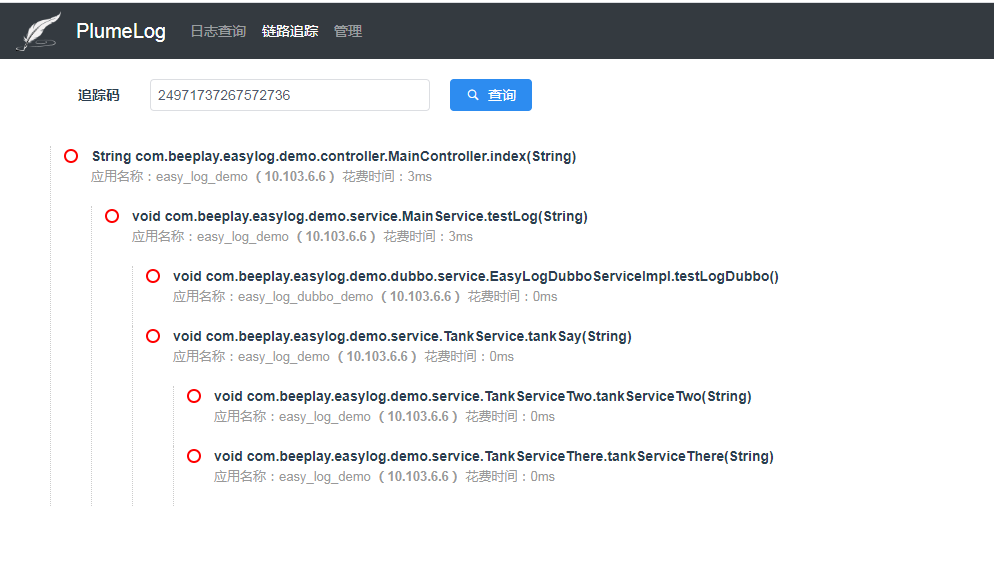Select the MainService.testLog(String) trace entry
This screenshot has width=994, height=561.
pyautogui.click(x=360, y=216)
